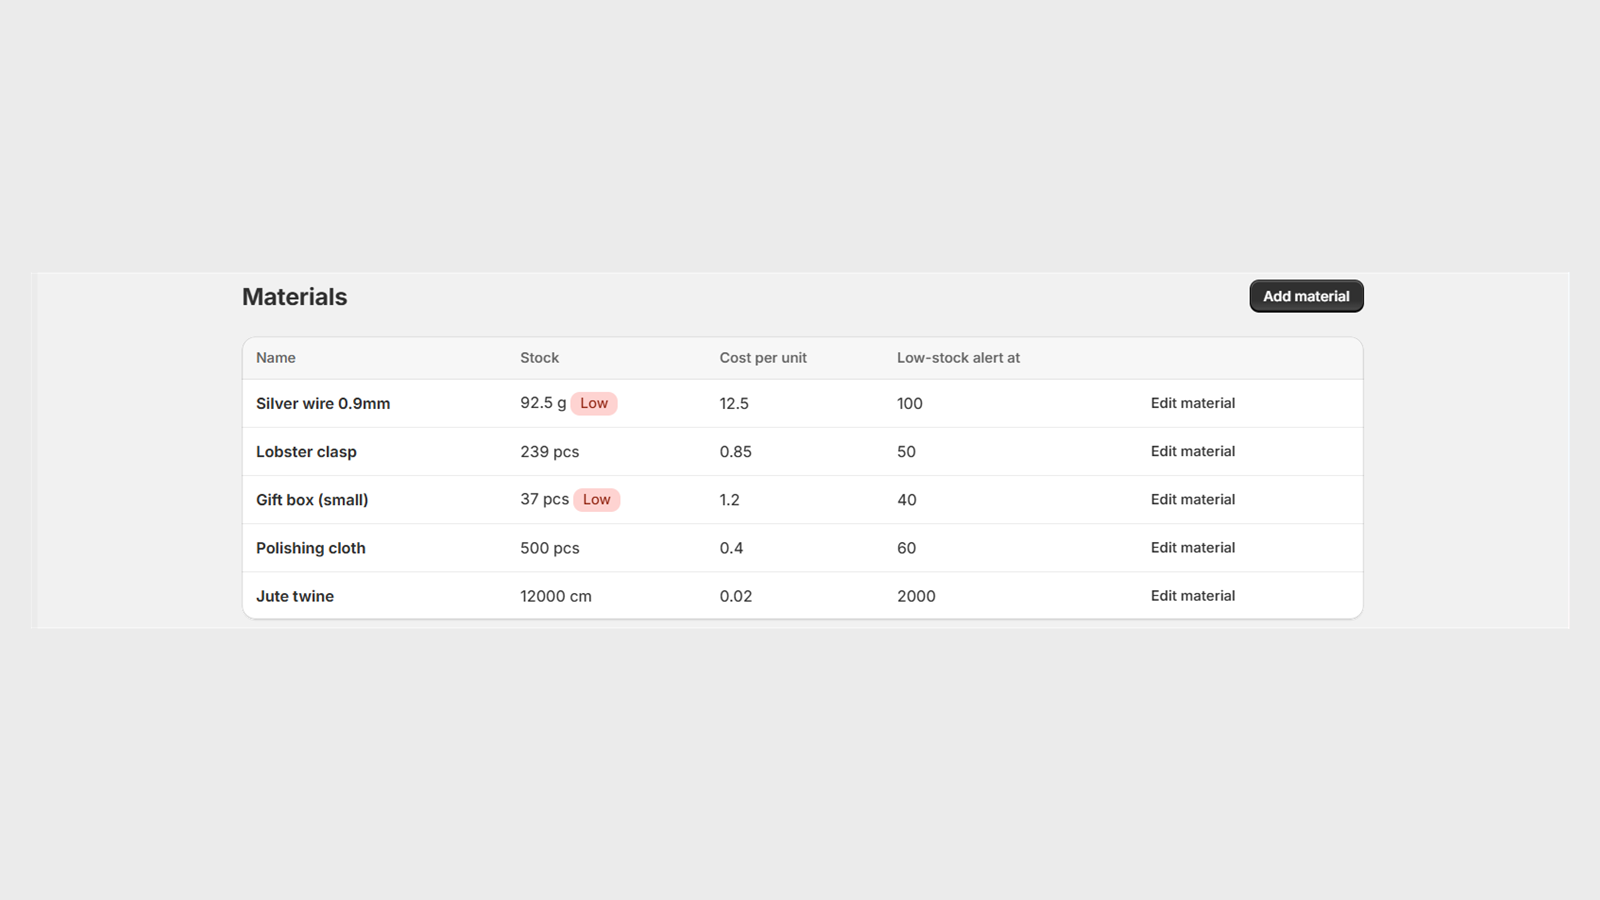1600x900 pixels.
Task: Select the Jute twine name
Action: 295,596
